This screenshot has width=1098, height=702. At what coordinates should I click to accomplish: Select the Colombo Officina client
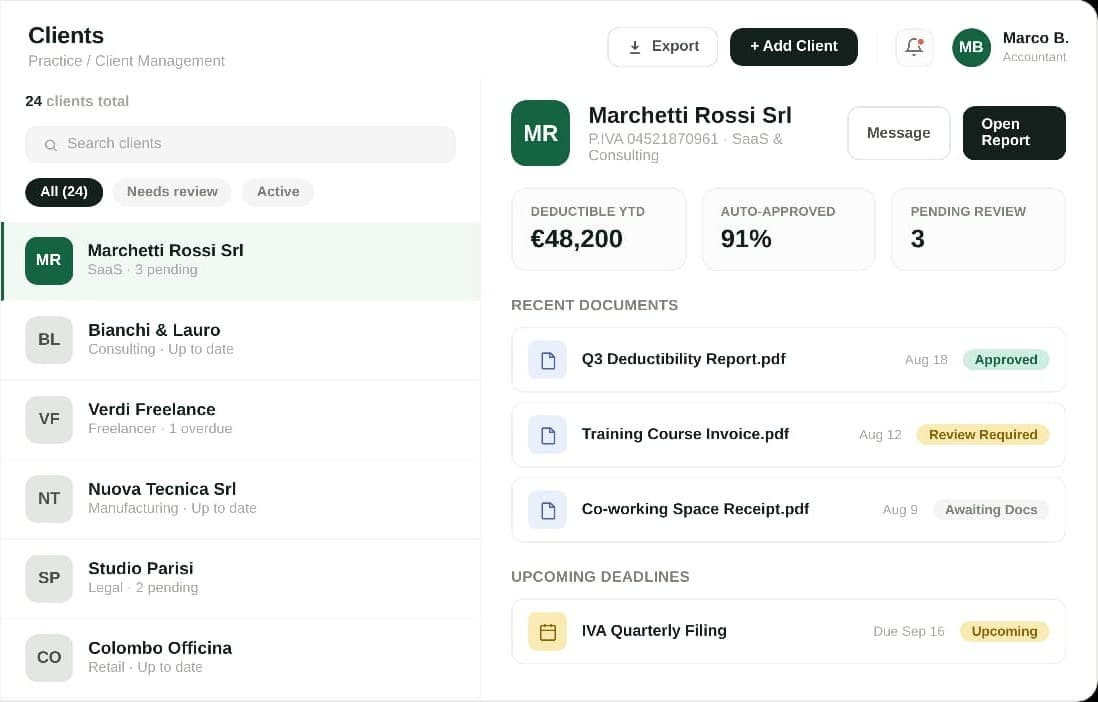pos(241,658)
